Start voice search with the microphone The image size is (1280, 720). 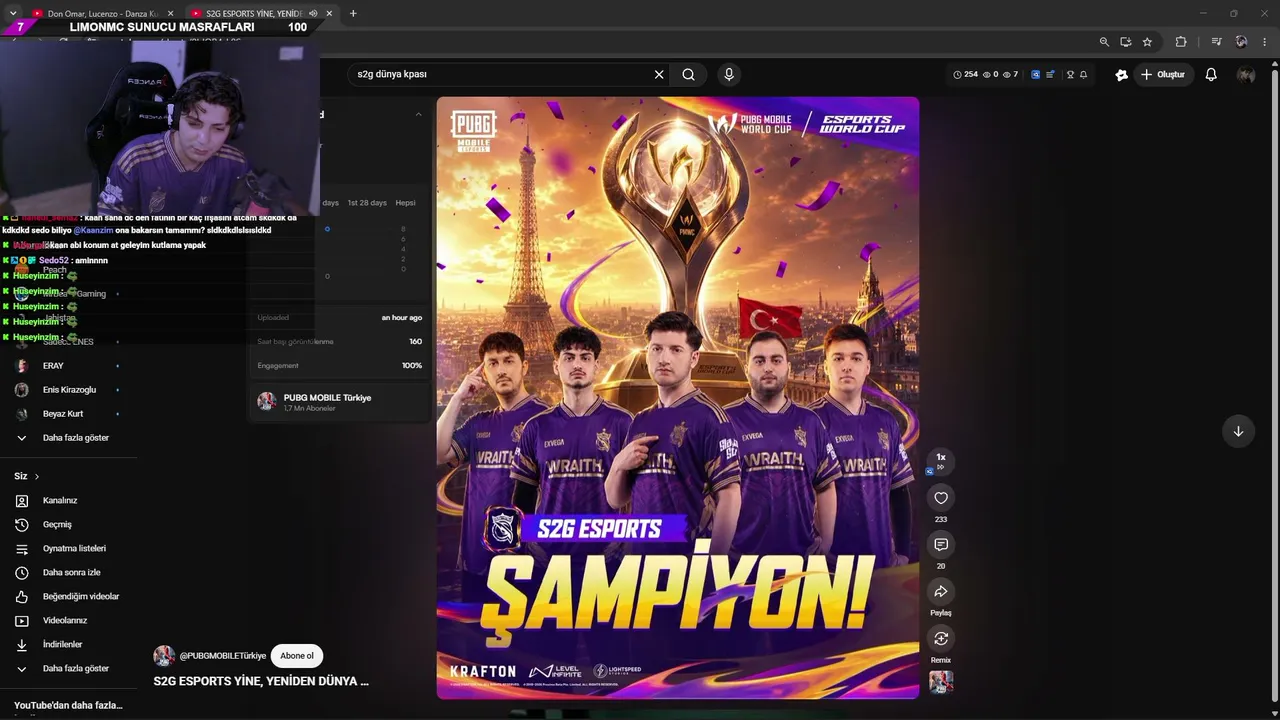click(729, 74)
